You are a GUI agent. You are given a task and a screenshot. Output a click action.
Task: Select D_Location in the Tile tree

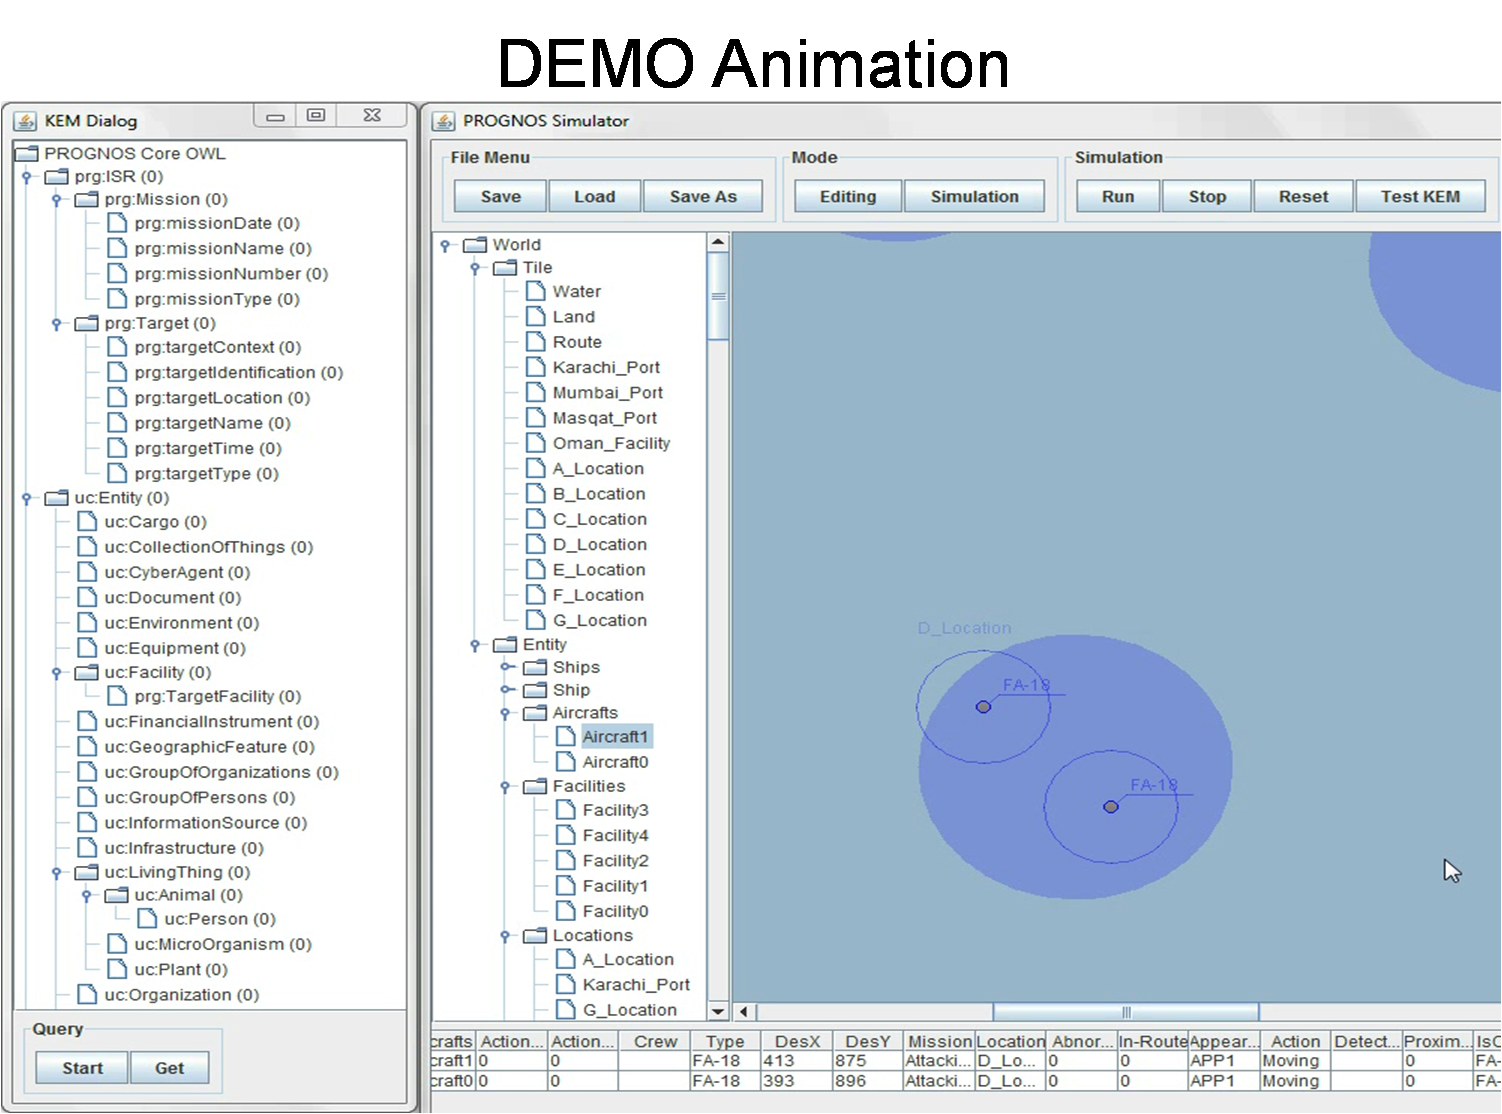600,545
